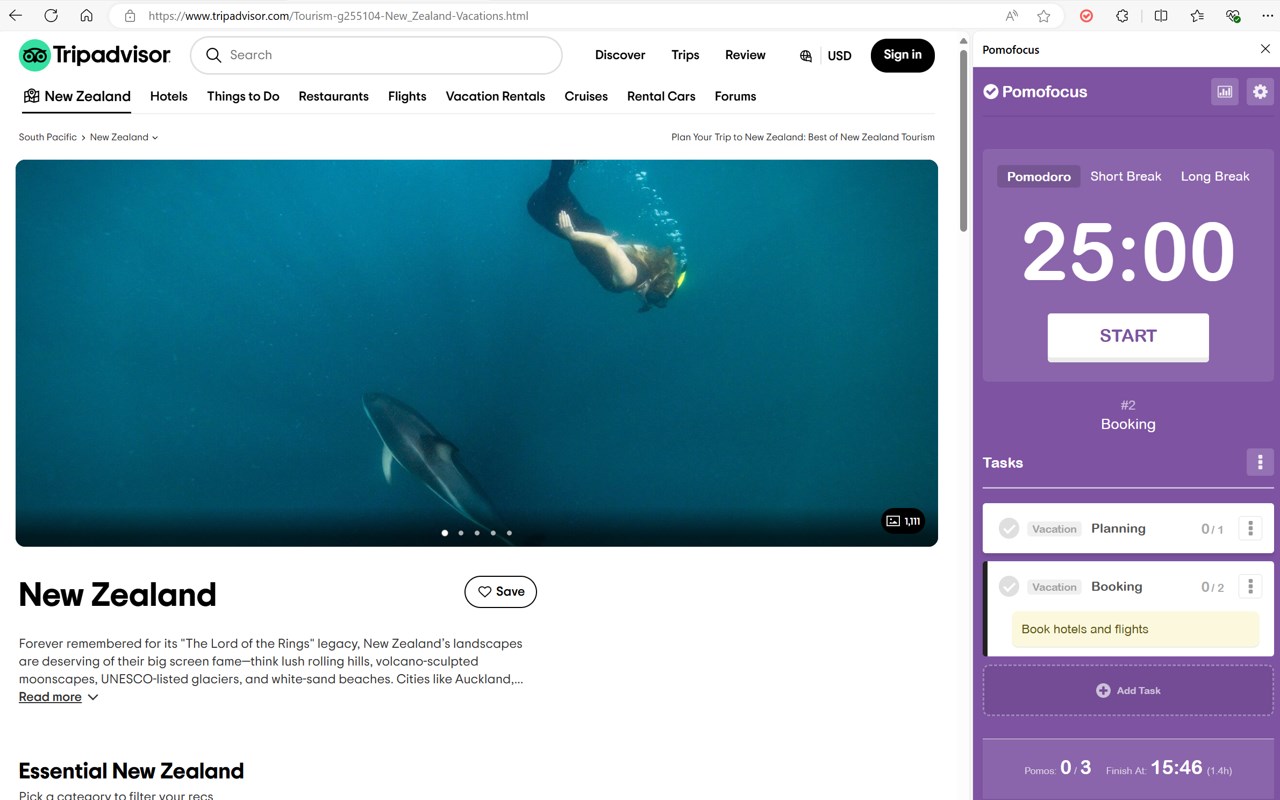This screenshot has height=800, width=1280.
Task: Open the browser home page icon
Action: pyautogui.click(x=87, y=16)
